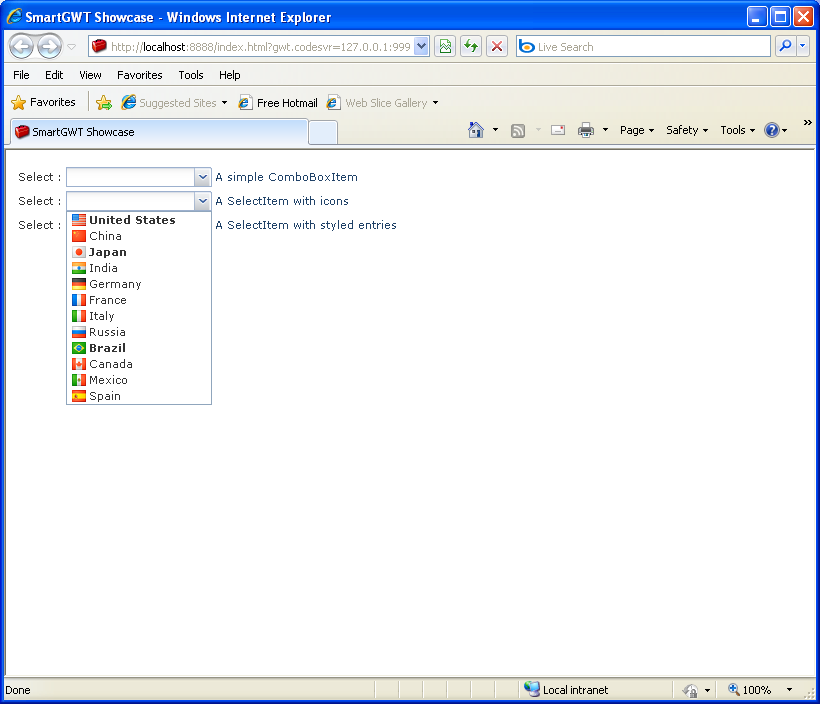Open the Edit menu

click(54, 75)
